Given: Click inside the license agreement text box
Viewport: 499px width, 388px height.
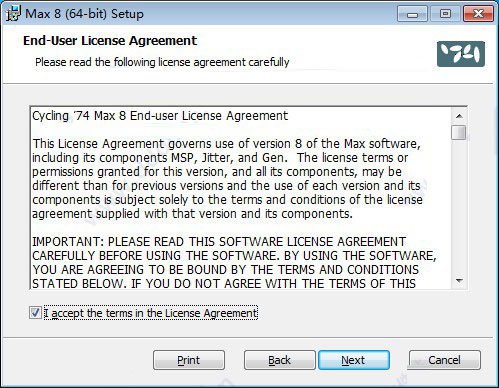Looking at the screenshot, I should pos(241,198).
